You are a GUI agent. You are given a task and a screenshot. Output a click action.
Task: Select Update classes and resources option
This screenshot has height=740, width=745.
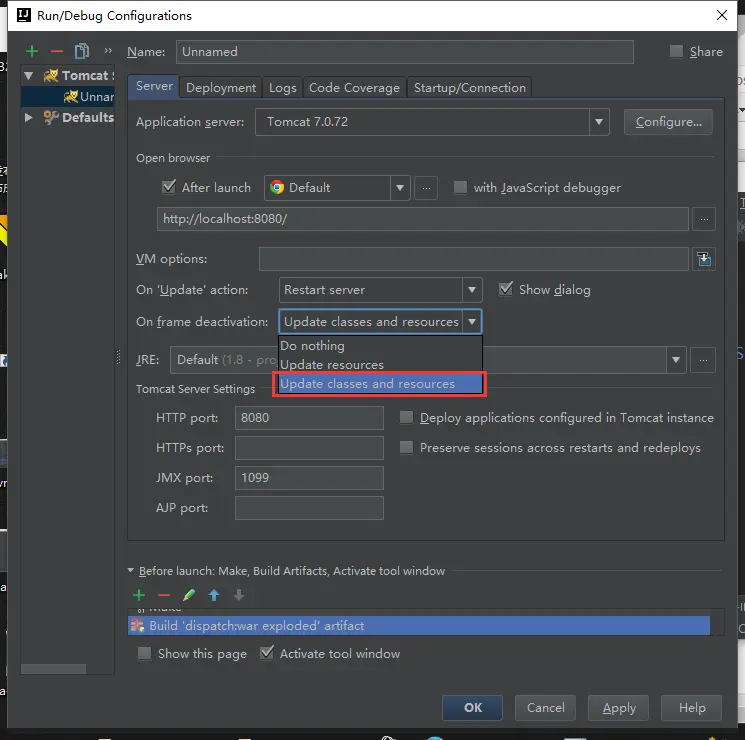(380, 384)
